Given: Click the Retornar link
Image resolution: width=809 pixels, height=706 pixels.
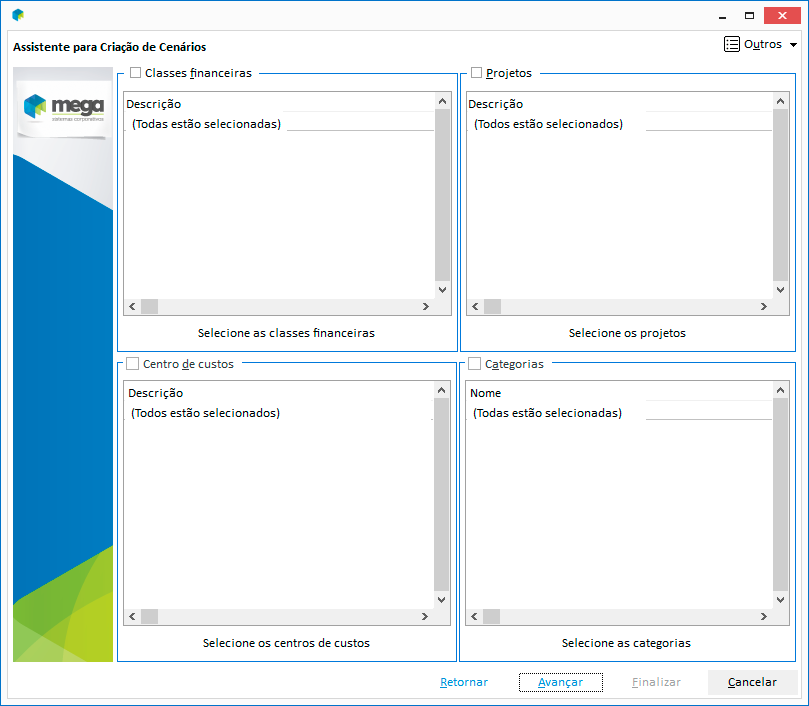Looking at the screenshot, I should point(464,682).
